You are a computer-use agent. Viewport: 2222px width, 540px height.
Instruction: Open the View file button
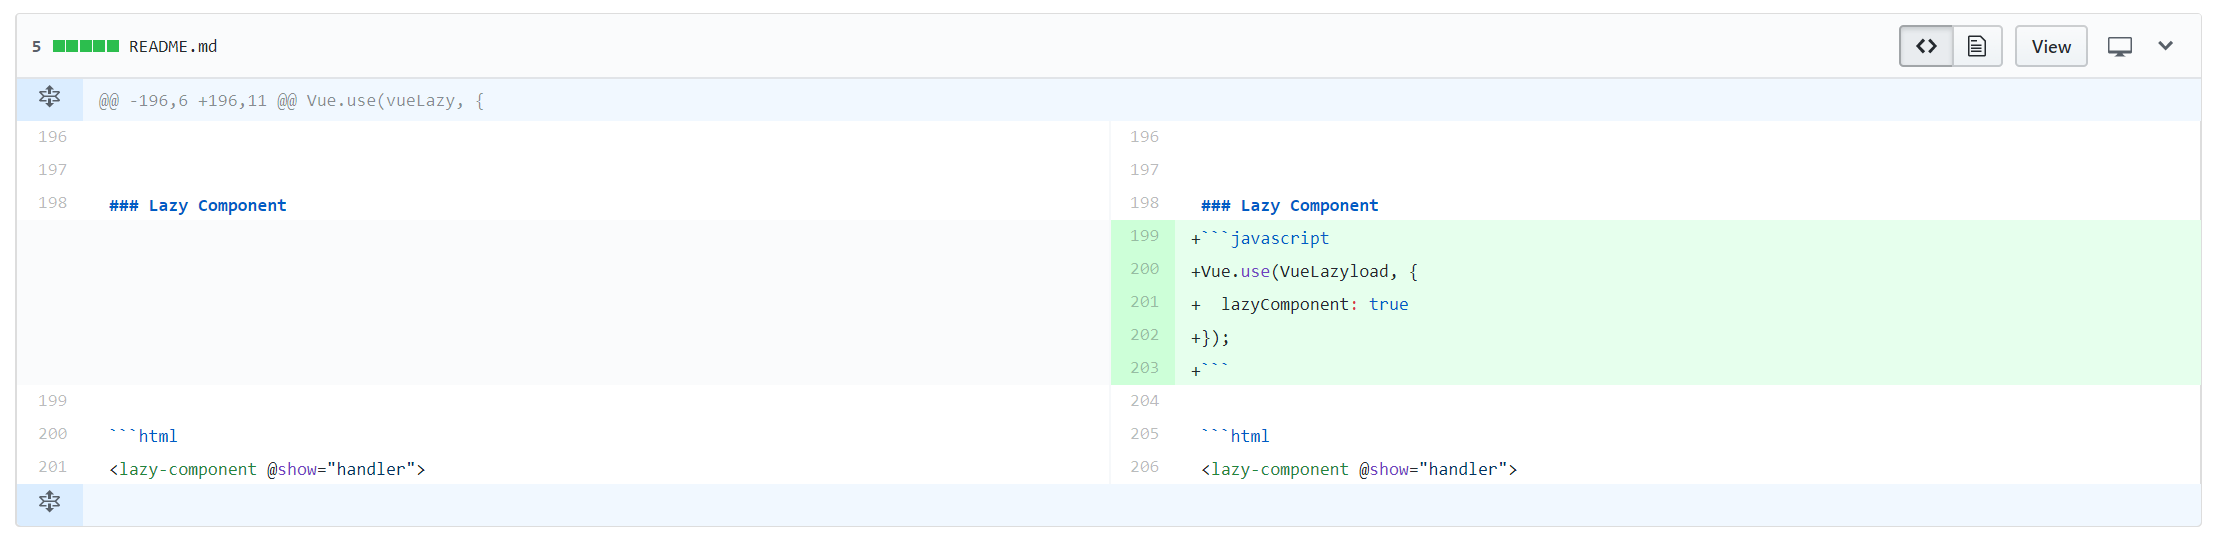(2051, 46)
